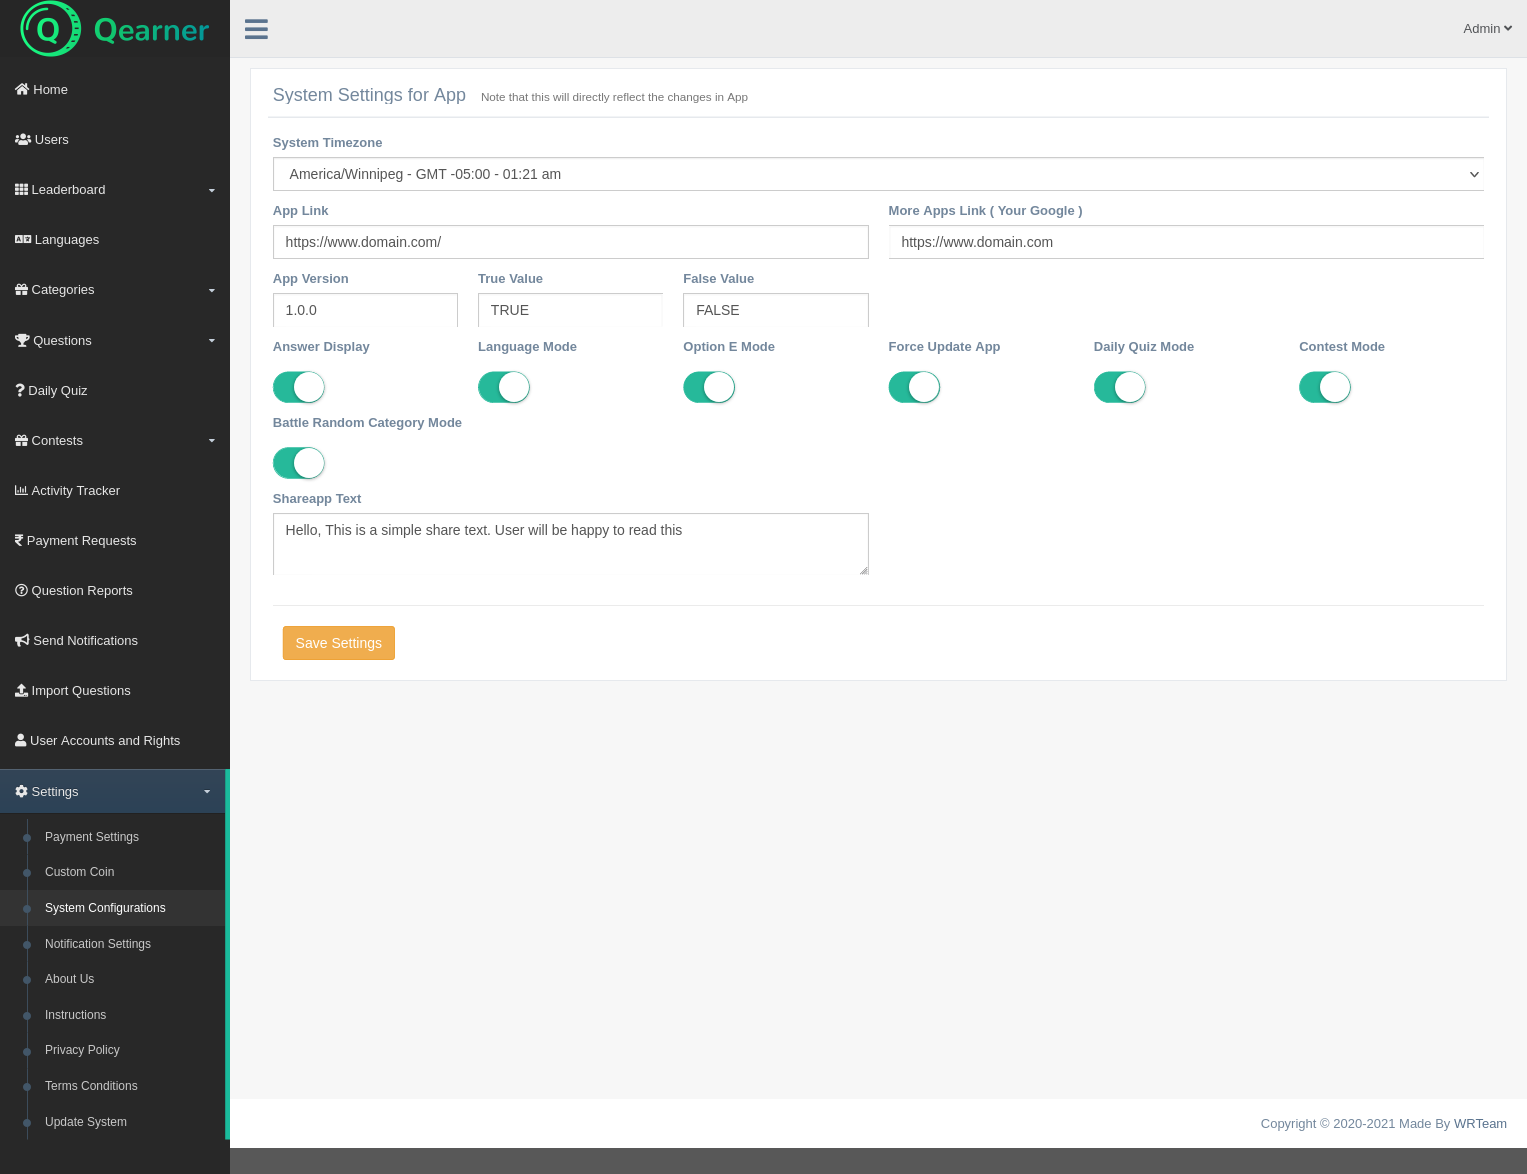Image resolution: width=1527 pixels, height=1174 pixels.
Task: Expand the Categories submenu arrow
Action: coord(212,290)
